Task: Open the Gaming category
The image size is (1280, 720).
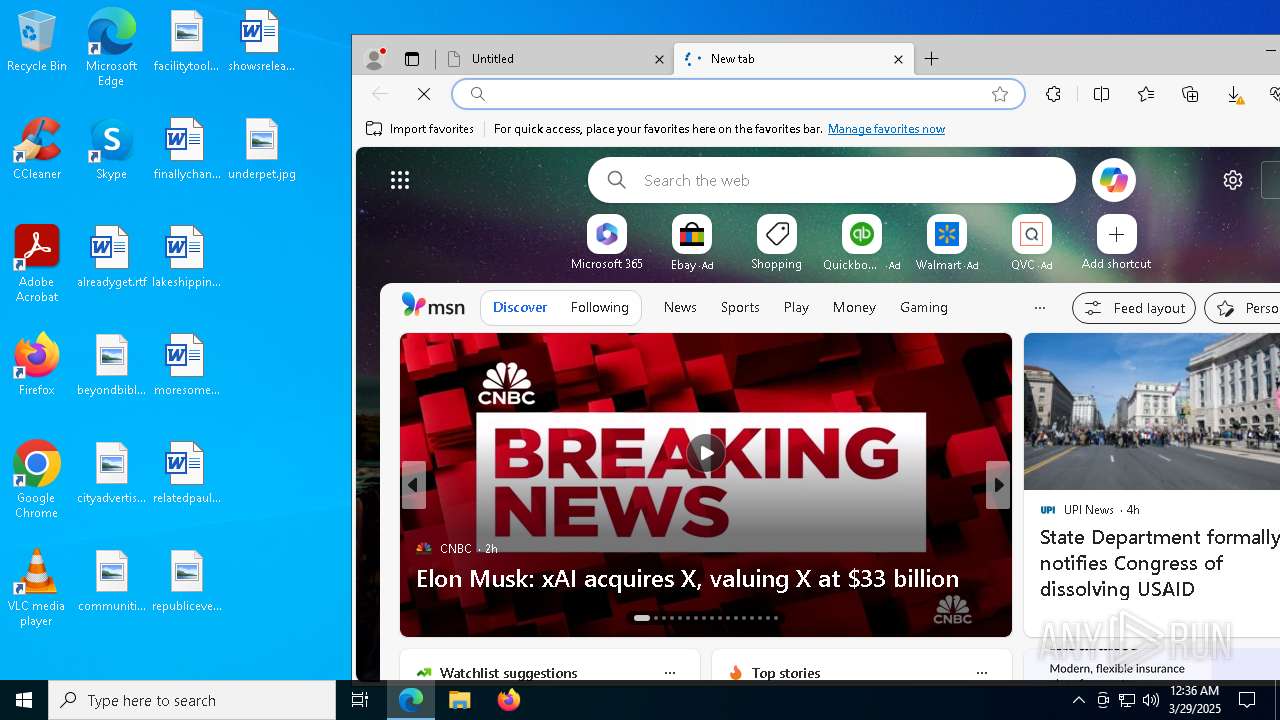Action: 924,307
